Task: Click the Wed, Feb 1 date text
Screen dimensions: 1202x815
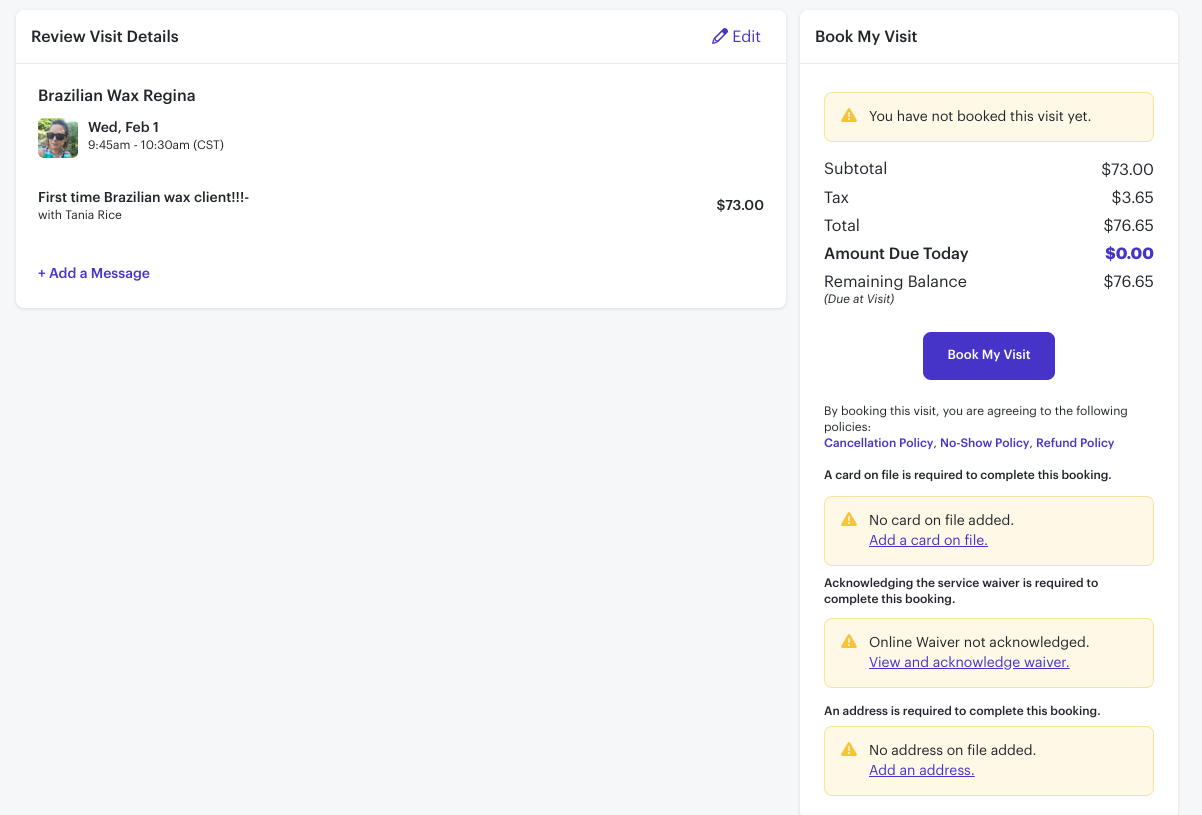Action: [123, 127]
